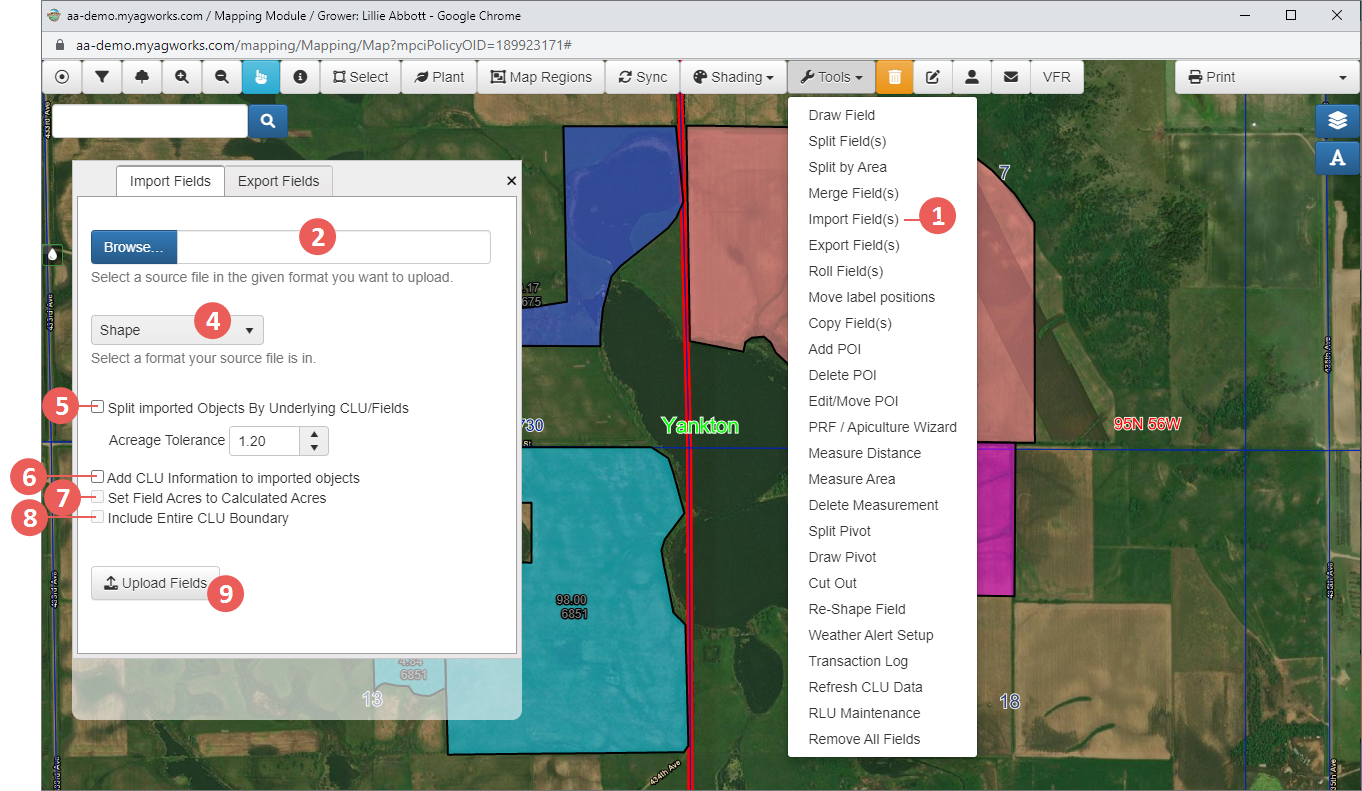Open the map layers stack icon

coord(1337,120)
